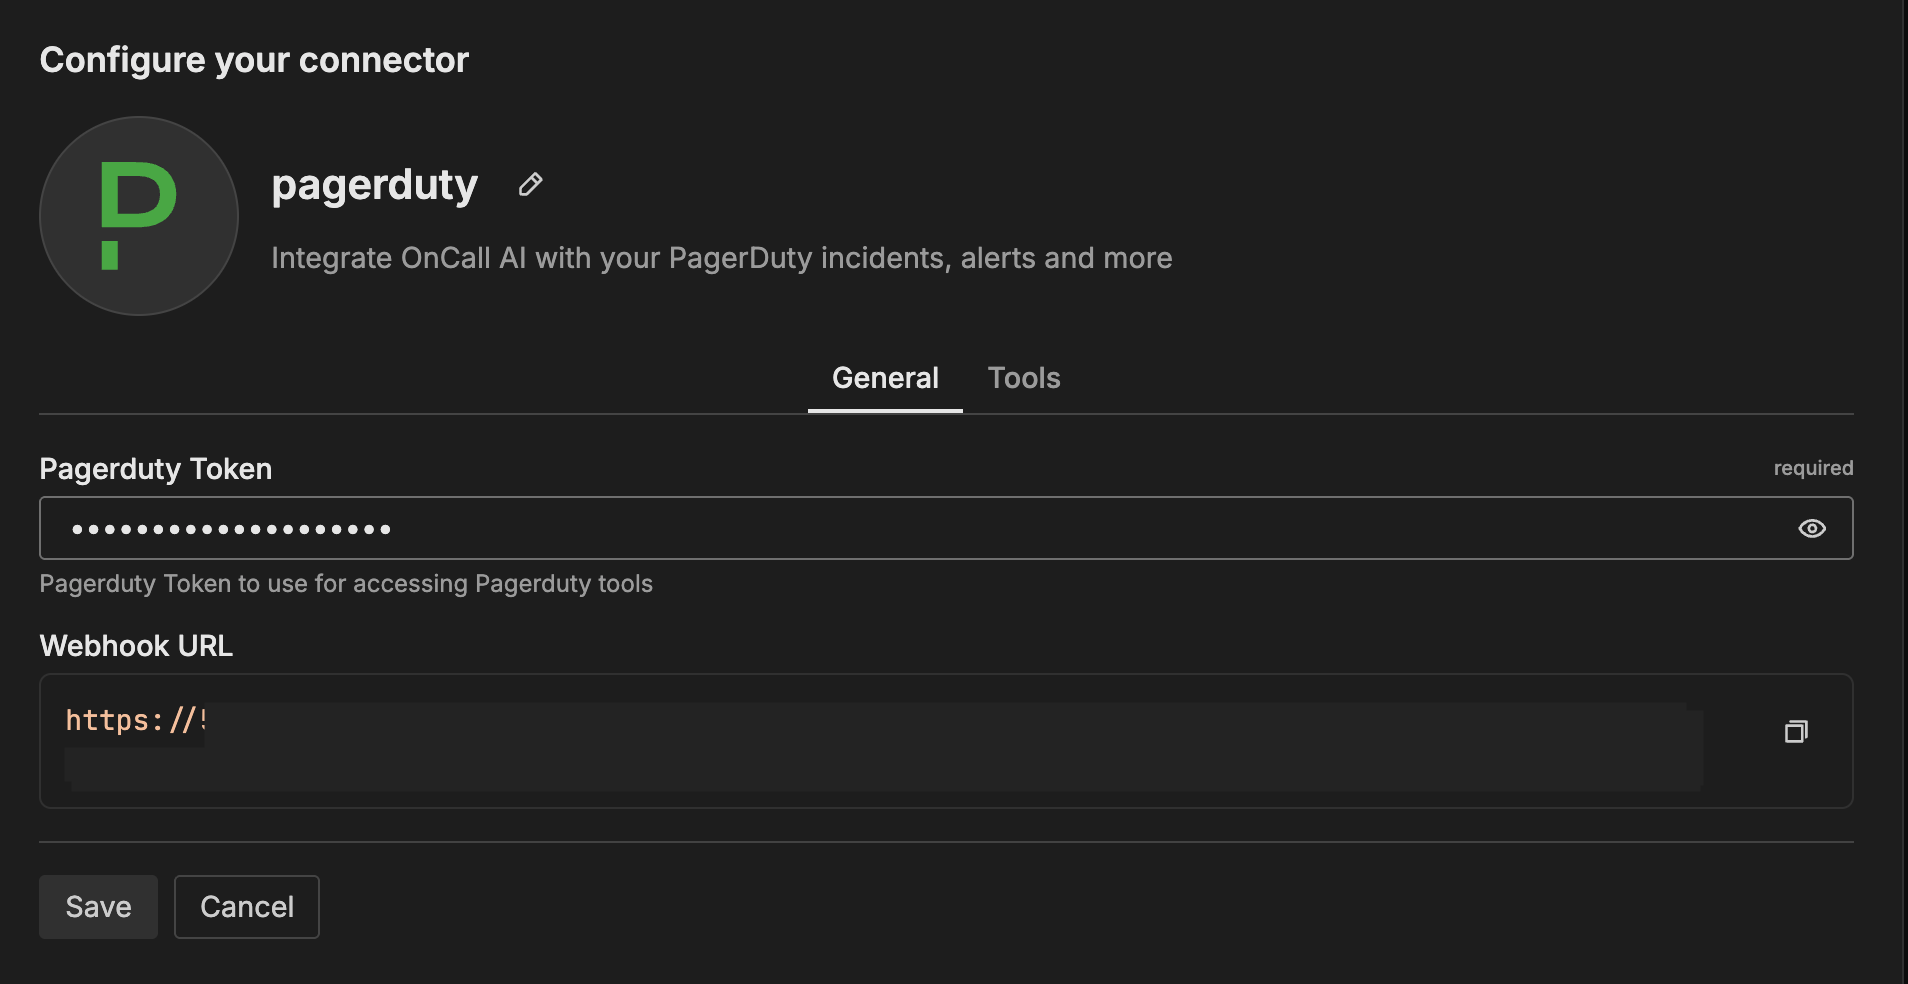Click the pencil icon to rename connector
Image resolution: width=1908 pixels, height=984 pixels.
tap(530, 185)
